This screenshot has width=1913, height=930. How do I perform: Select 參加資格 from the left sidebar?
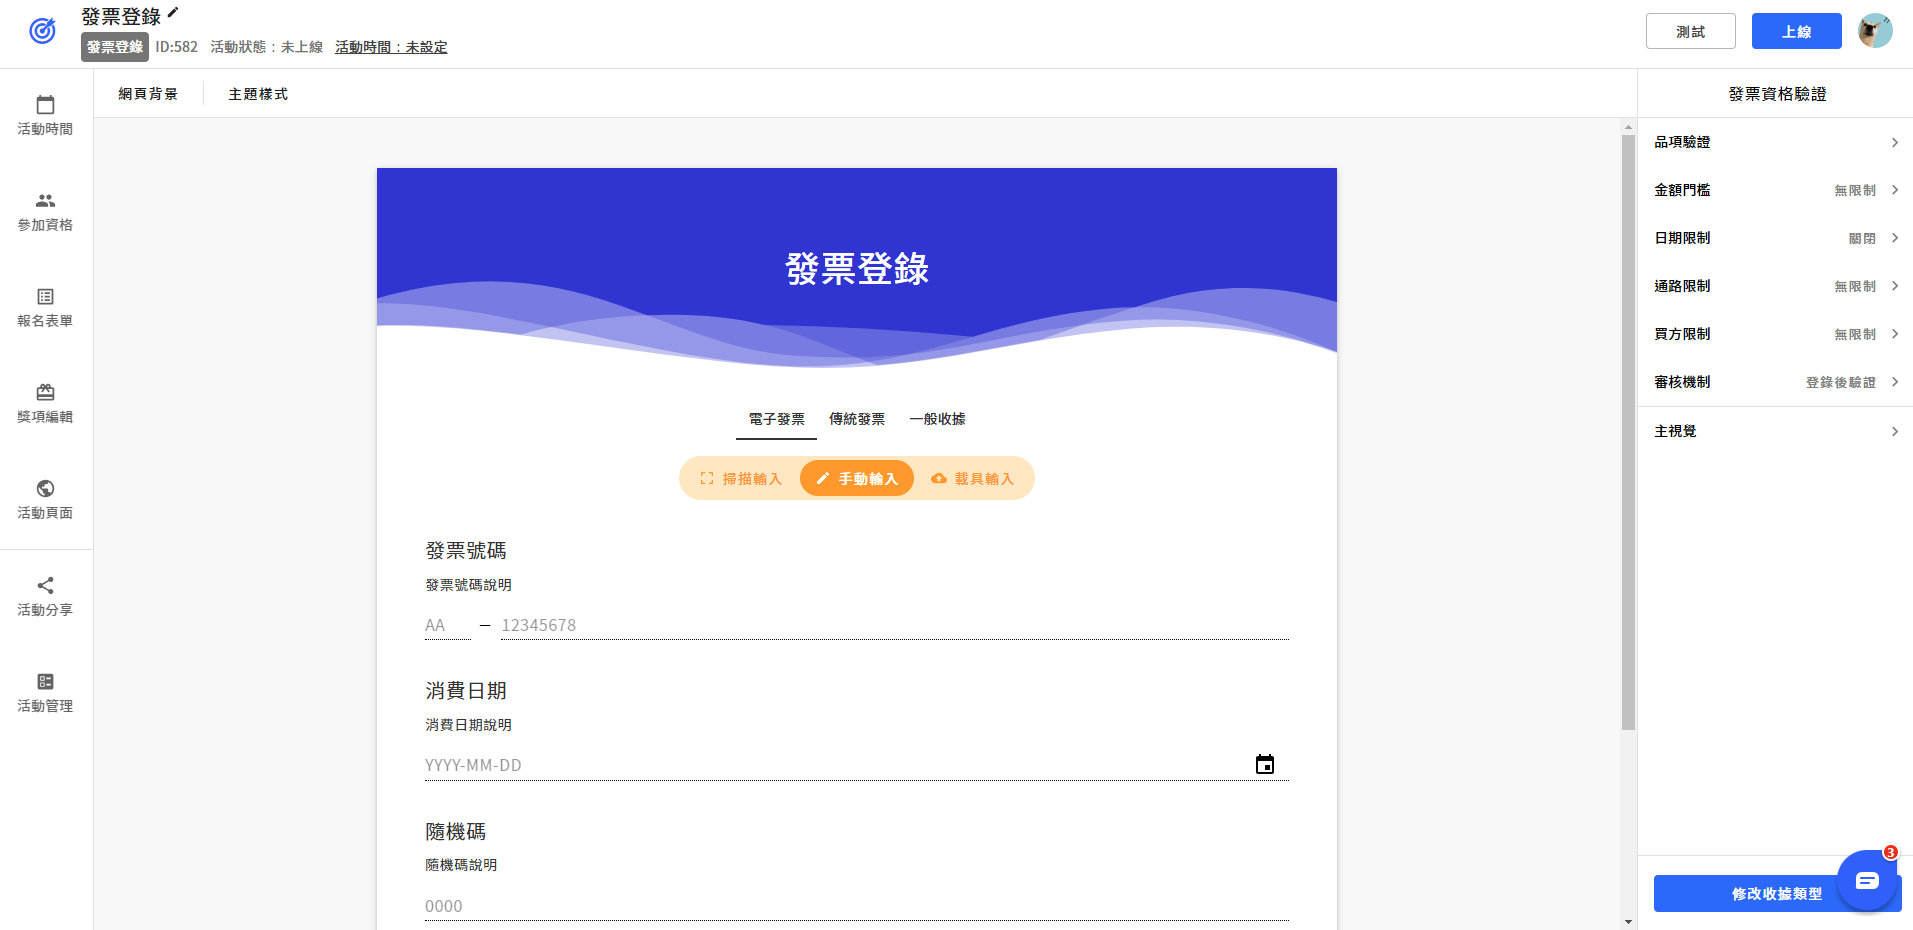(x=44, y=209)
